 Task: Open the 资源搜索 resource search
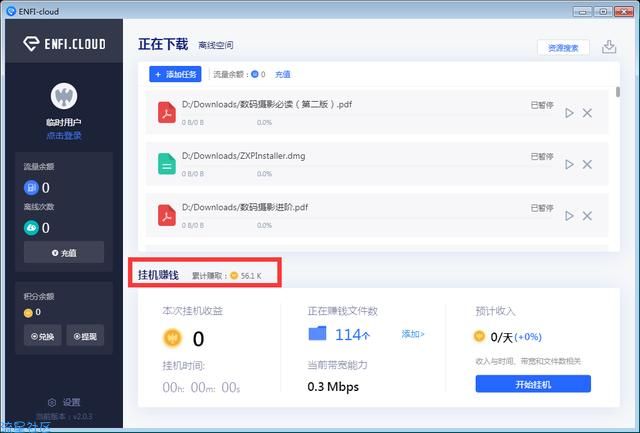(563, 48)
